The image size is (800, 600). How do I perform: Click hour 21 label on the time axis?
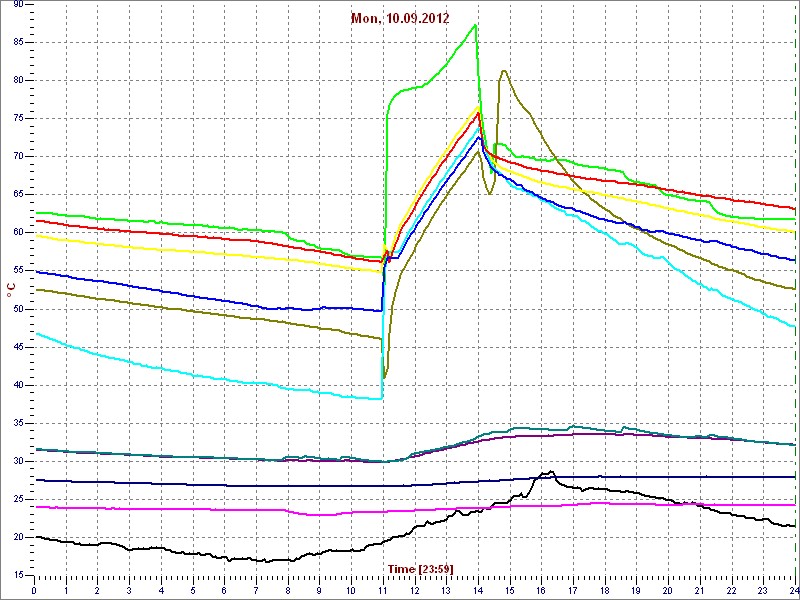701,591
